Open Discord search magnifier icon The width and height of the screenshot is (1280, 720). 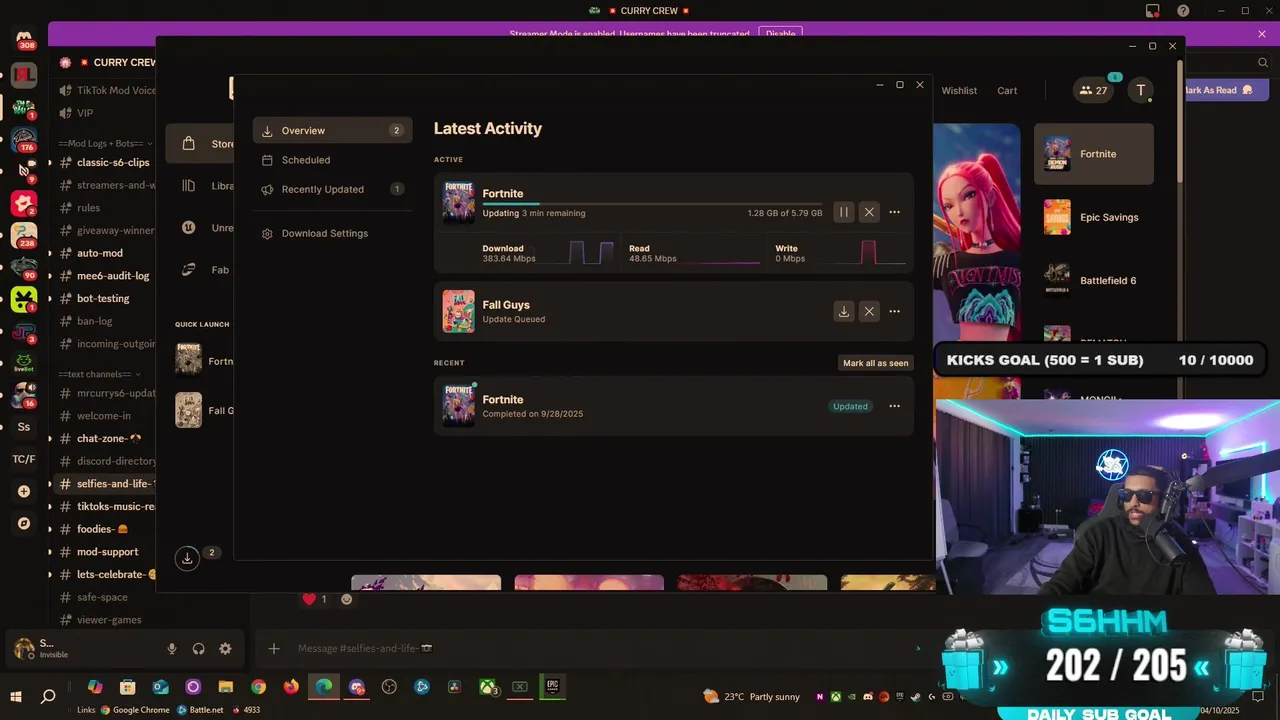1263,62
